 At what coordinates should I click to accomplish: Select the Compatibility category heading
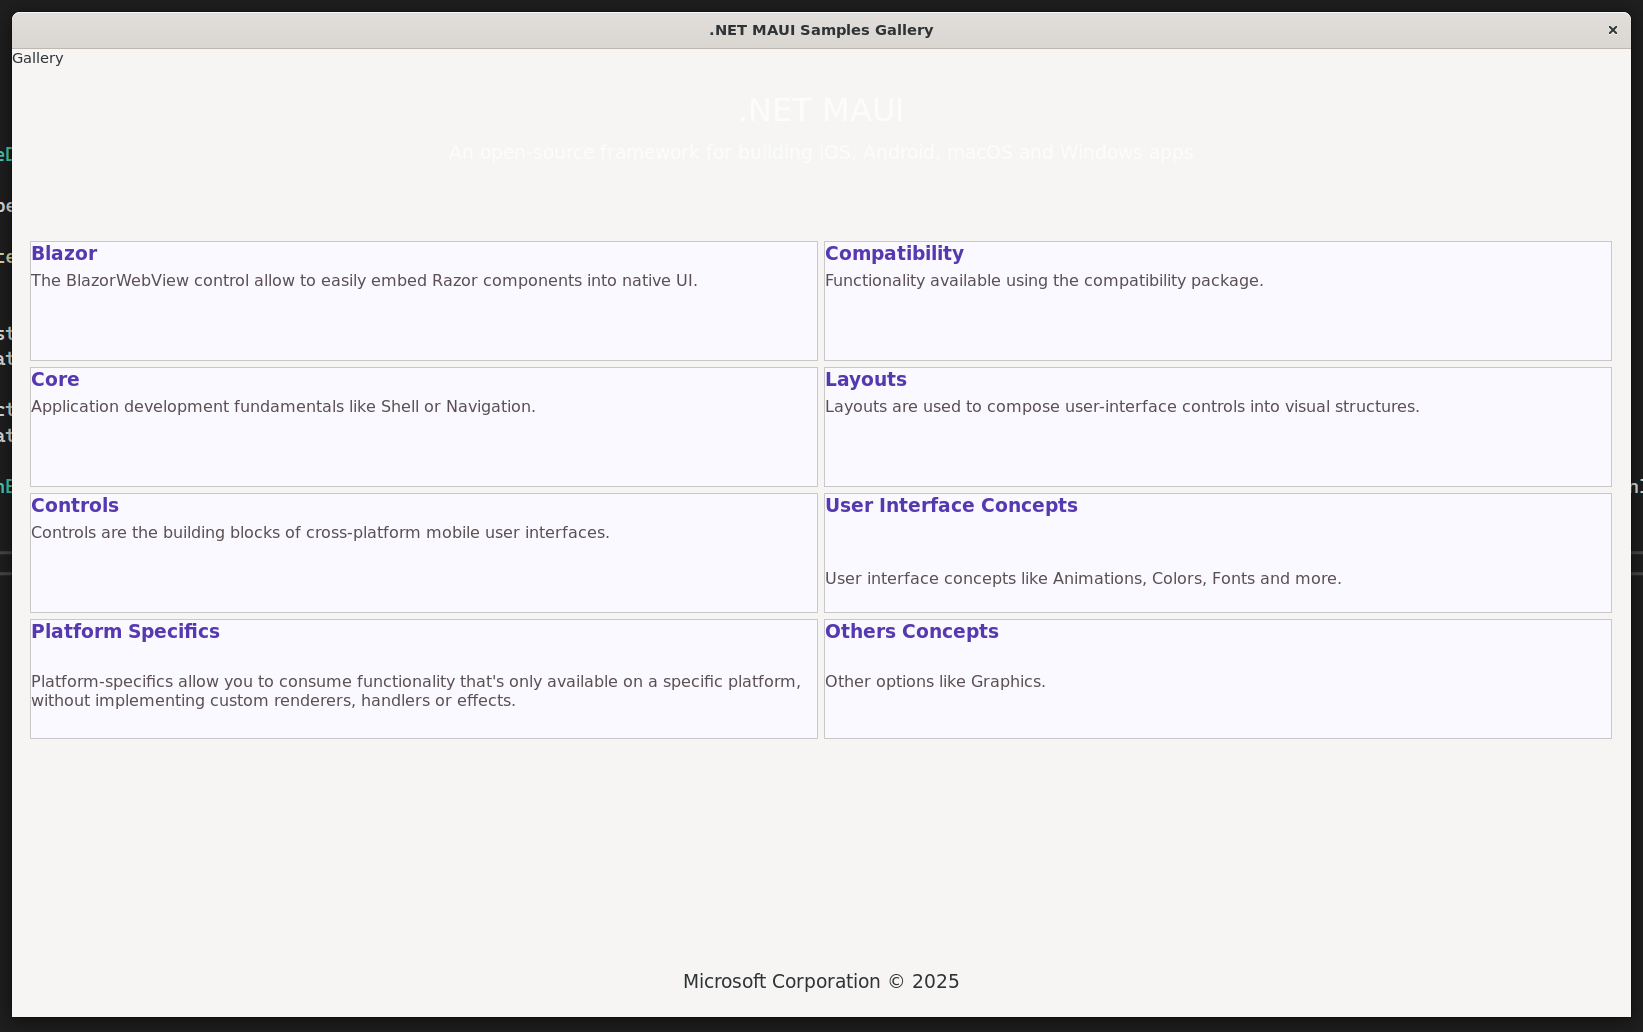click(894, 254)
